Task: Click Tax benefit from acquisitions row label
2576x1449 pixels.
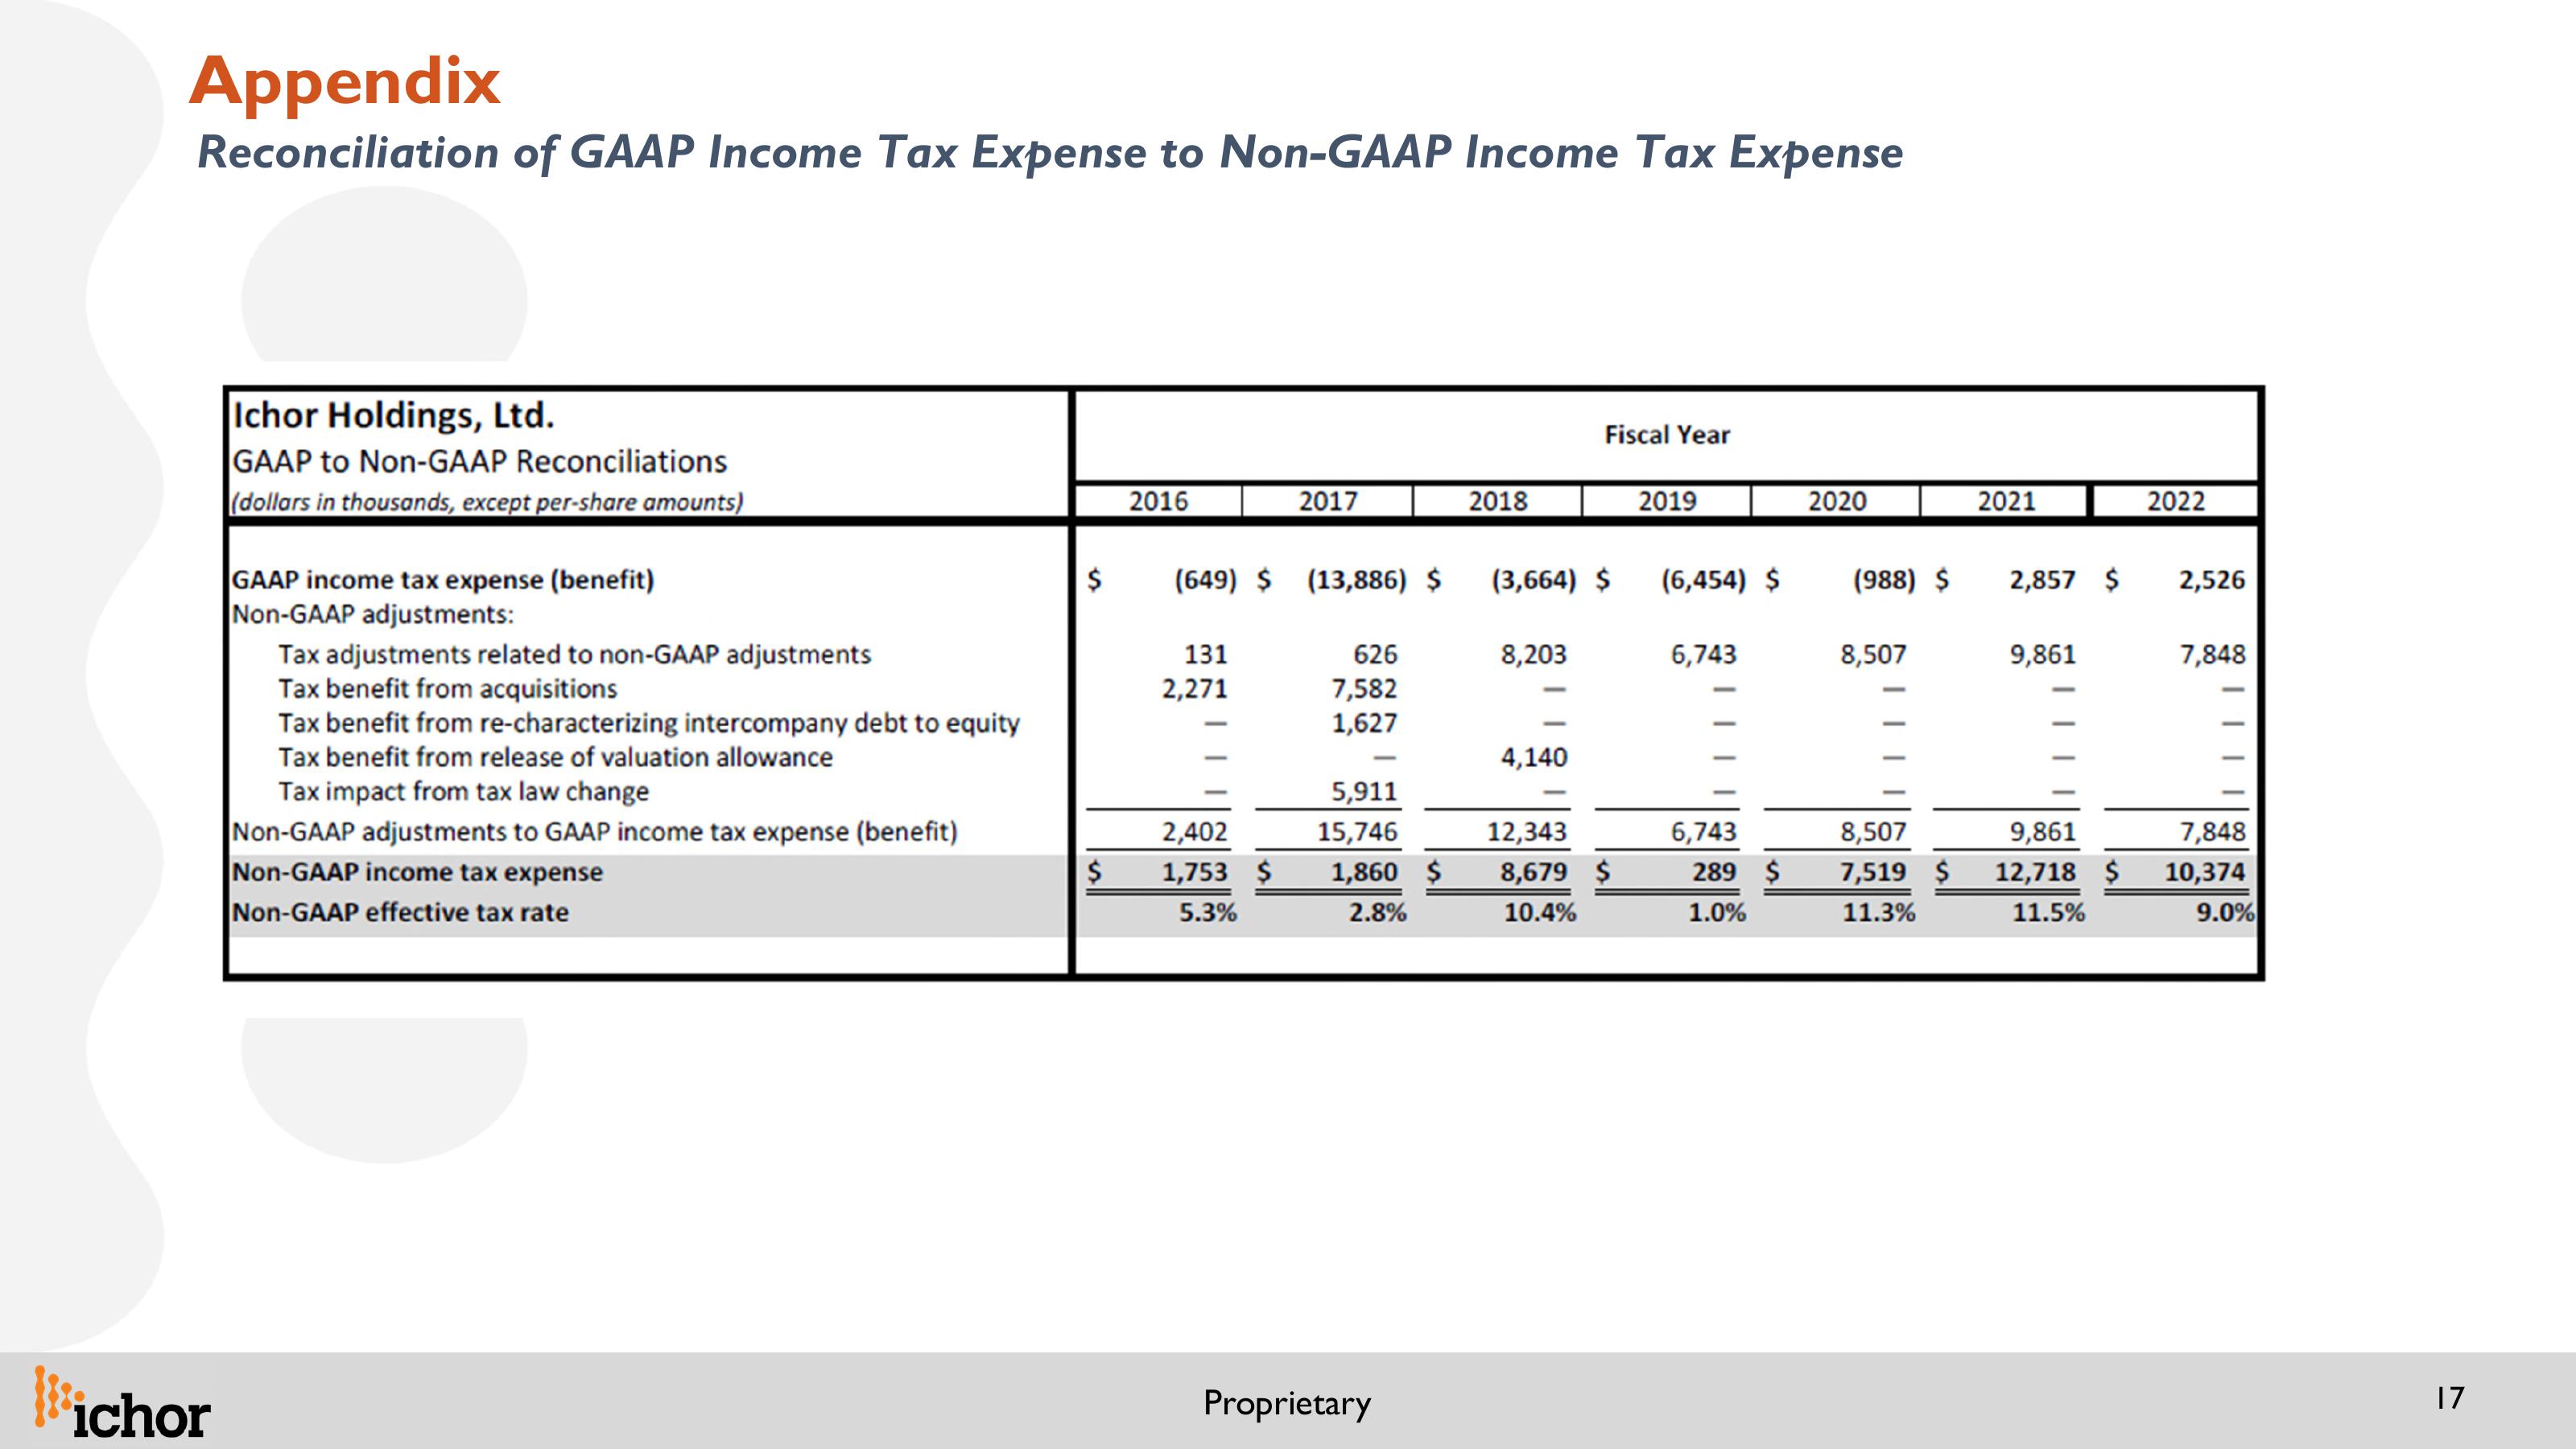Action: pyautogui.click(x=448, y=689)
